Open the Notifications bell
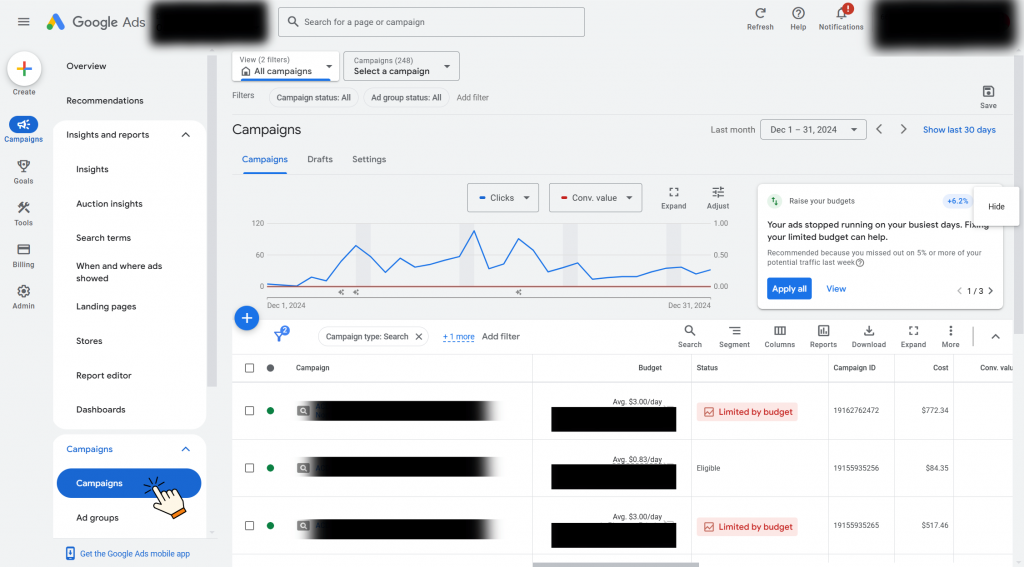Image resolution: width=1024 pixels, height=567 pixels. click(x=841, y=14)
